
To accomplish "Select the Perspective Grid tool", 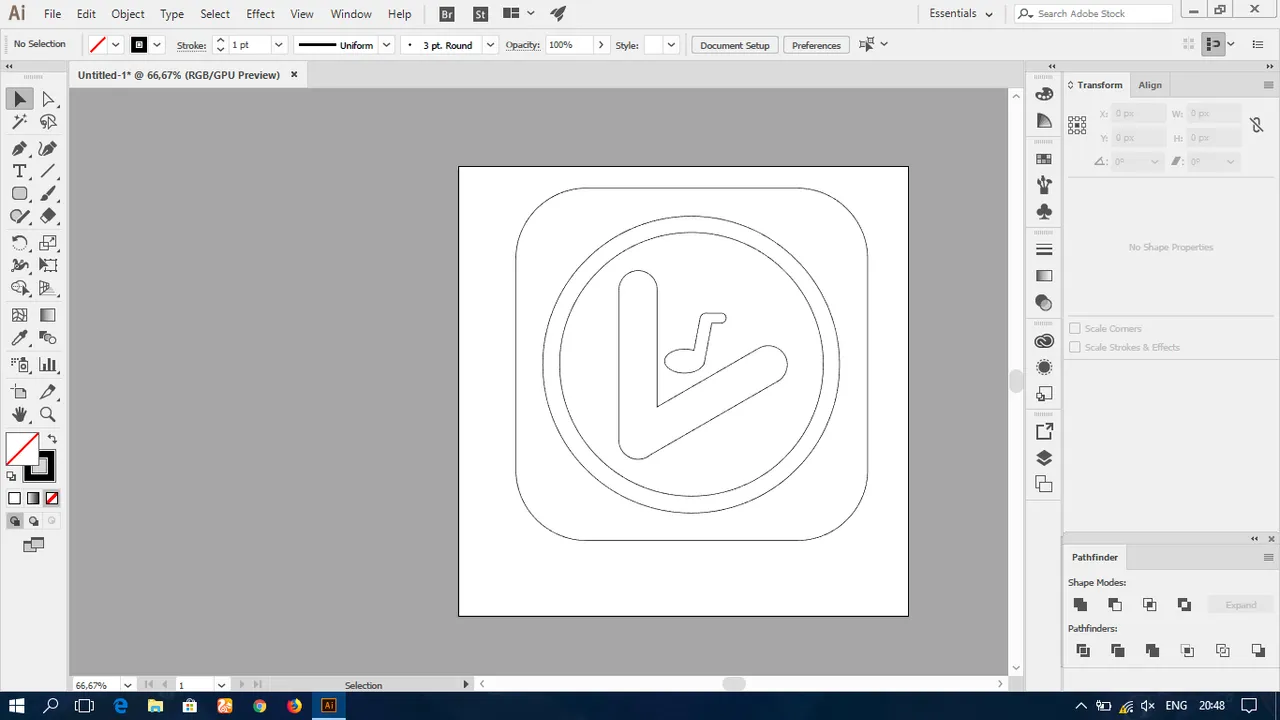I will pos(48,288).
